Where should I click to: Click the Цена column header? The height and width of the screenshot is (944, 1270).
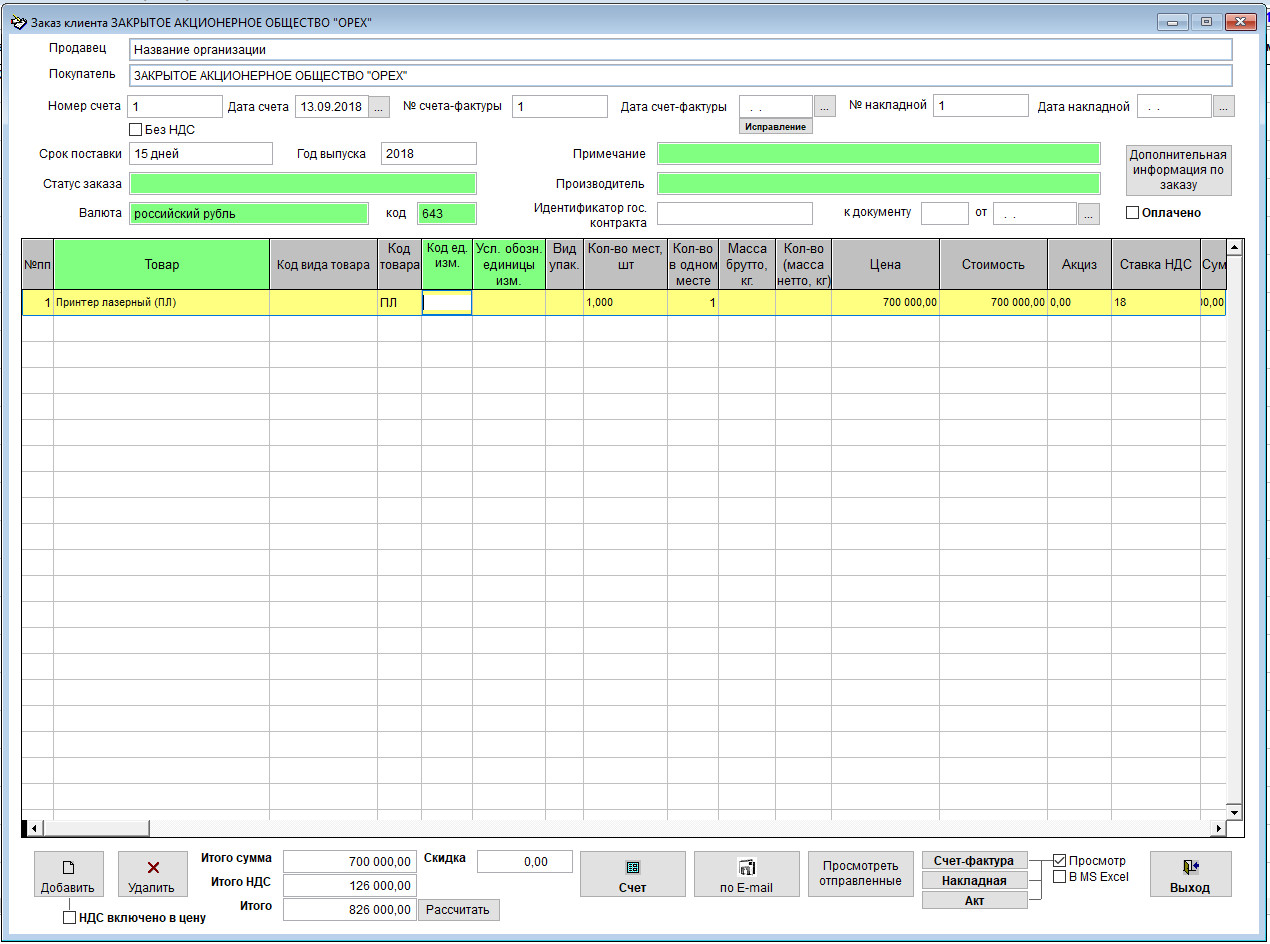885,265
